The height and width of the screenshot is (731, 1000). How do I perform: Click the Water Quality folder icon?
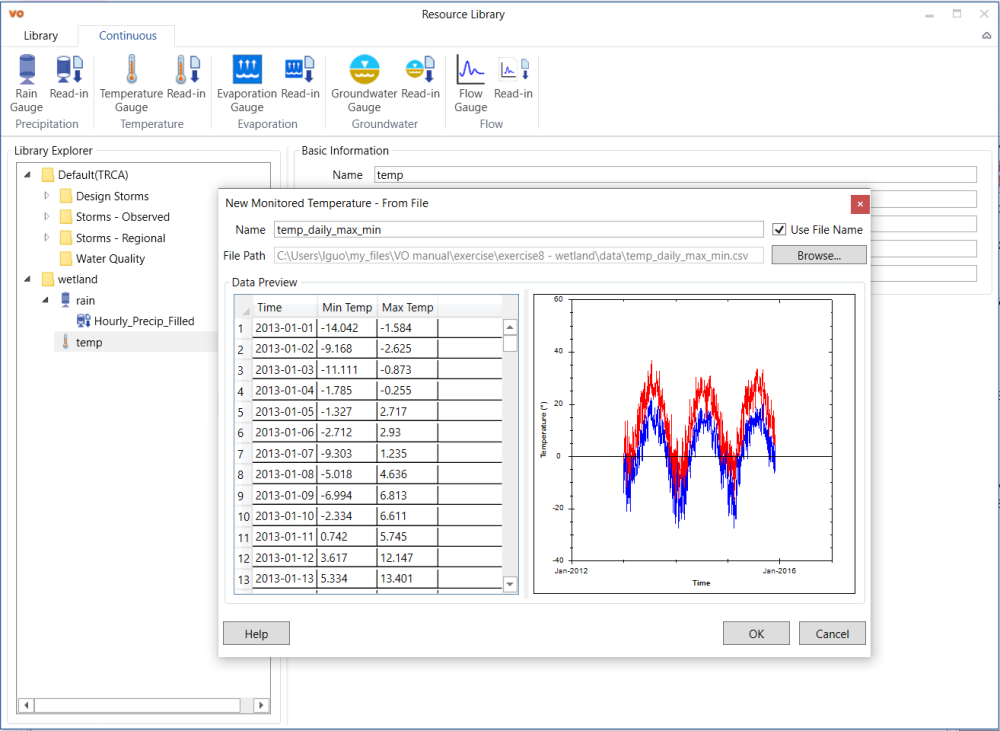(66, 258)
